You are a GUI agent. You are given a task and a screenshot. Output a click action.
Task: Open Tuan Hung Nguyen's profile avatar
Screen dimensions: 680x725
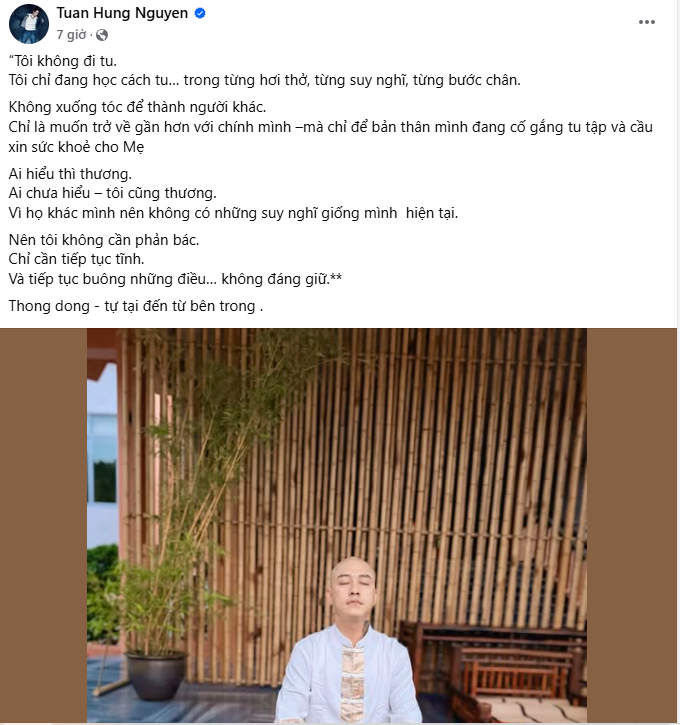tap(29, 24)
